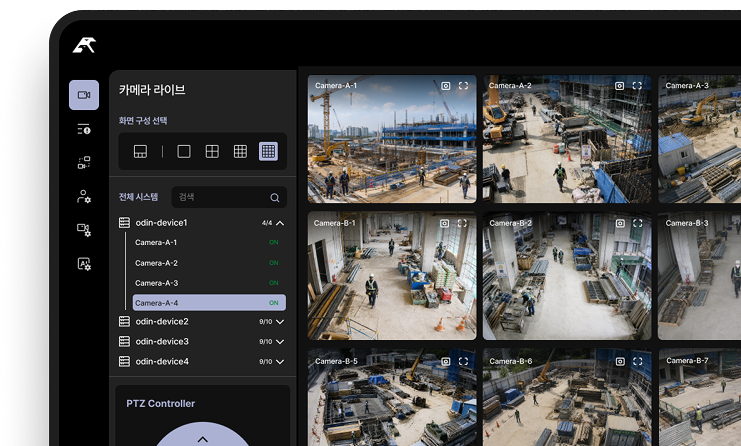Select the Camera-B-3 video tile
Image resolution: width=741 pixels, height=446 pixels.
[699, 275]
